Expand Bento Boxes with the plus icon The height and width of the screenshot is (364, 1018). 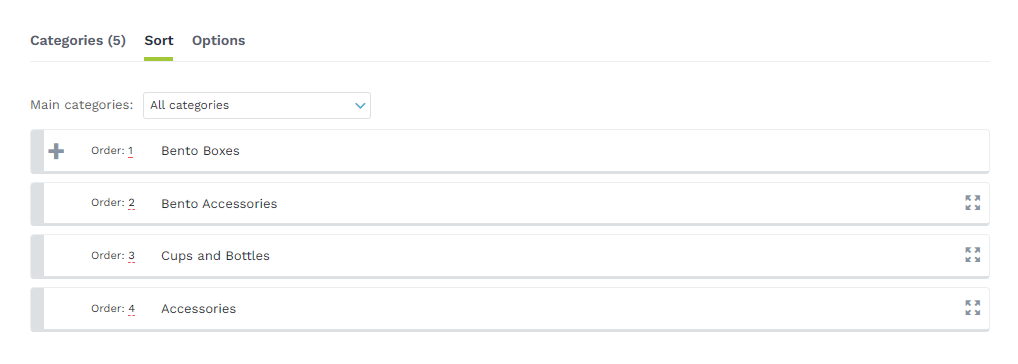point(56,151)
